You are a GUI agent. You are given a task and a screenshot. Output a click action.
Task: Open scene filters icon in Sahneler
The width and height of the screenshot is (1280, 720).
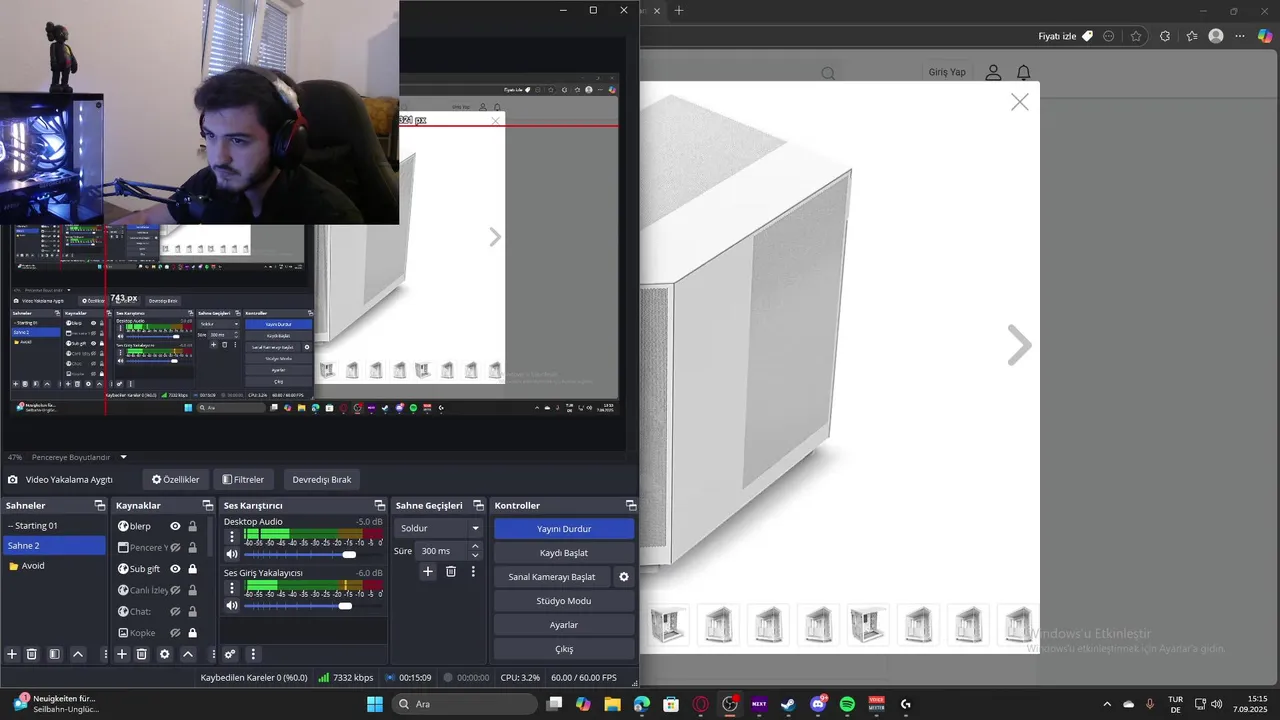(55, 654)
